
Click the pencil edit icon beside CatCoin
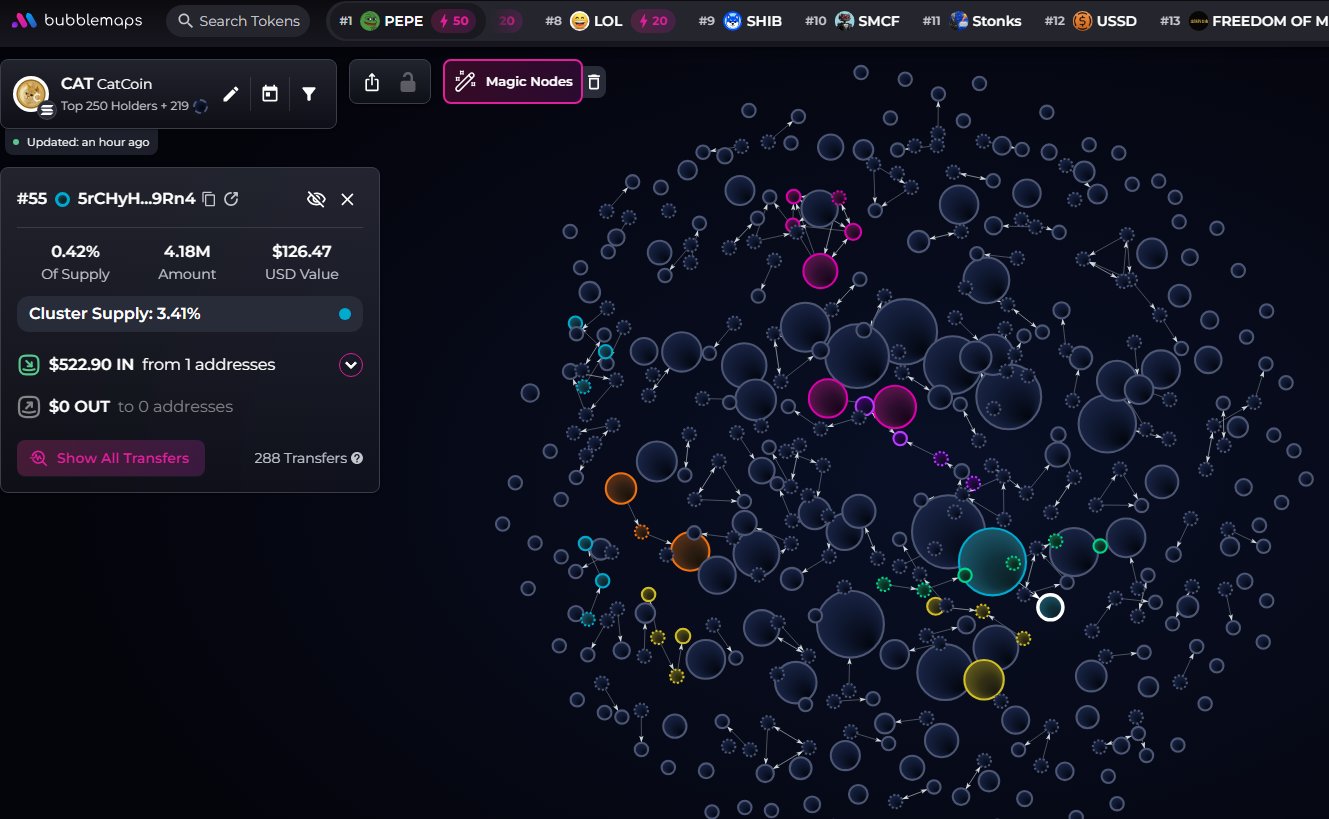[231, 94]
